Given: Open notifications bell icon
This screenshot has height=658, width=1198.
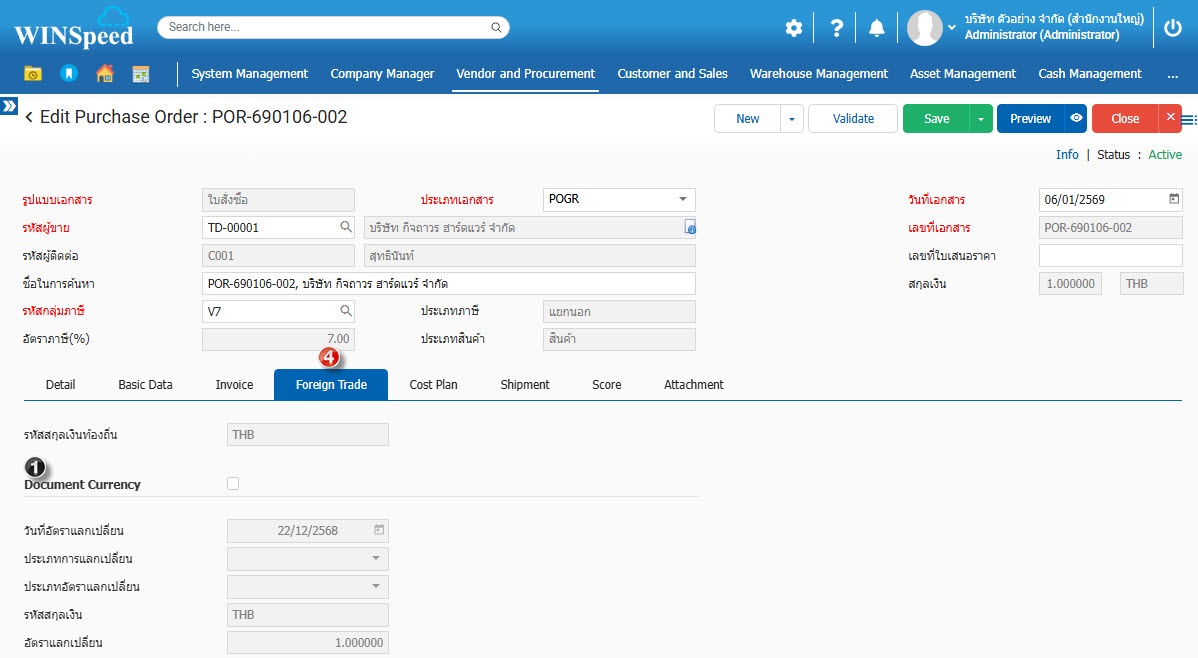Looking at the screenshot, I should (877, 28).
